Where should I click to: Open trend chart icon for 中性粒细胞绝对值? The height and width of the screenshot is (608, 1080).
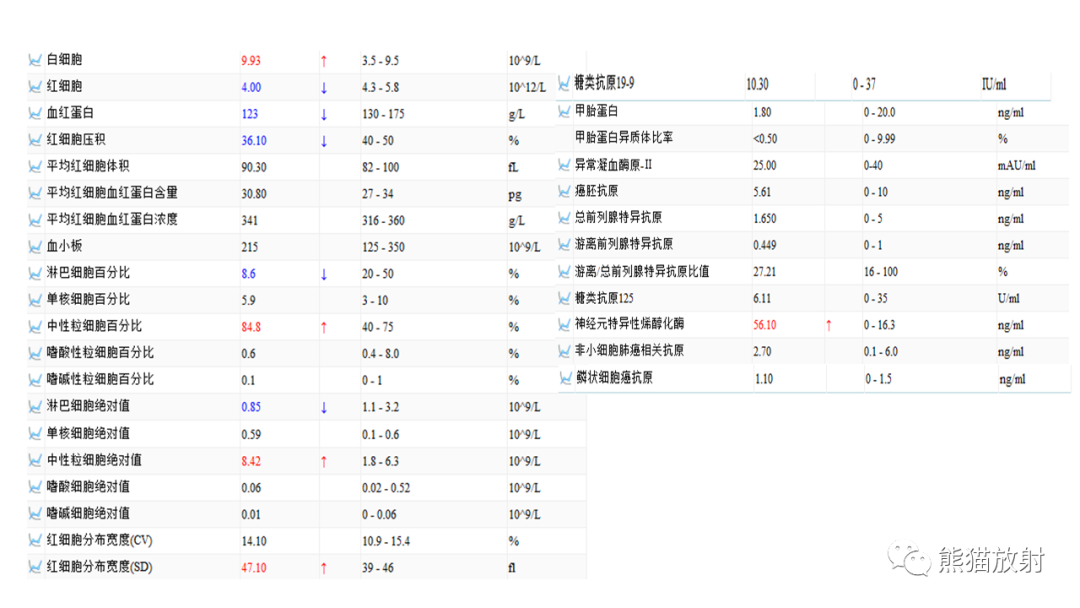34,461
